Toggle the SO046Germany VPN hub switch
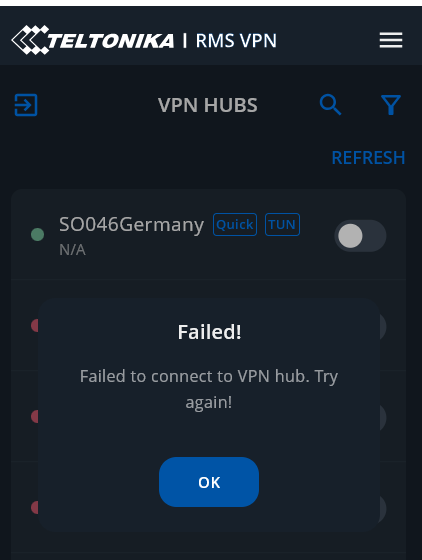The image size is (422, 560). coord(360,236)
